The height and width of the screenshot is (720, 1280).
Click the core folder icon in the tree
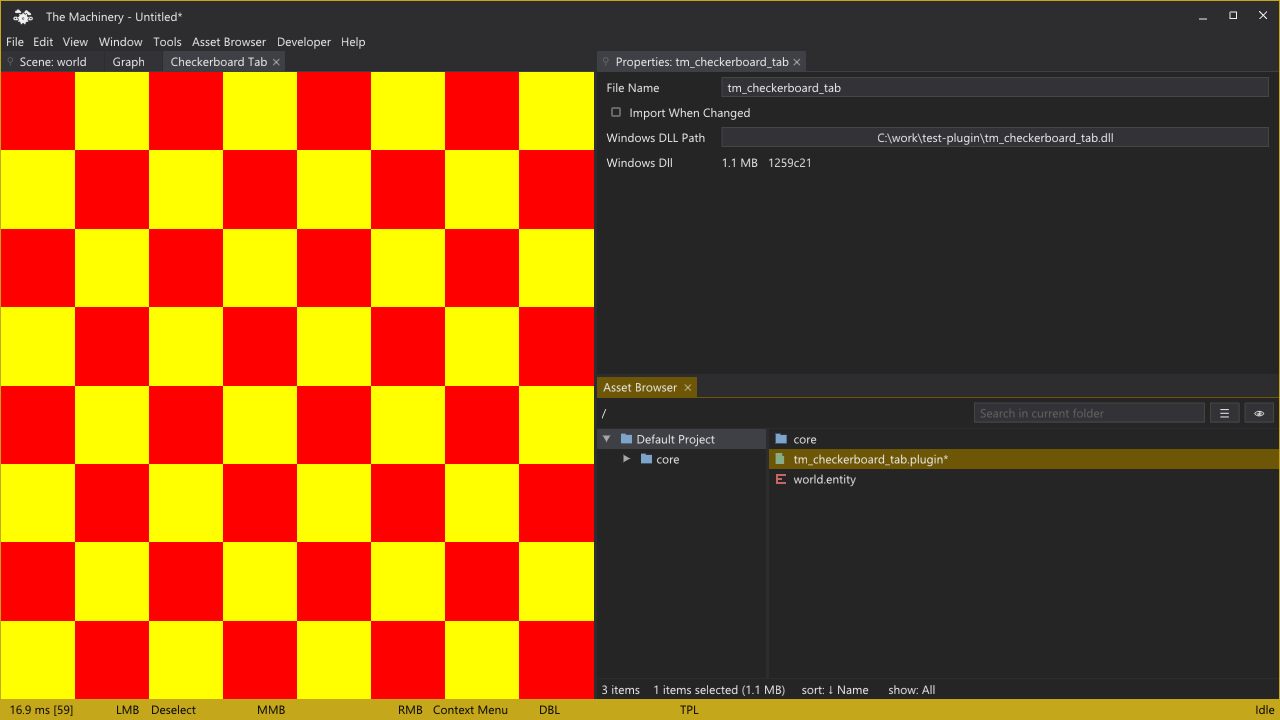pos(646,459)
